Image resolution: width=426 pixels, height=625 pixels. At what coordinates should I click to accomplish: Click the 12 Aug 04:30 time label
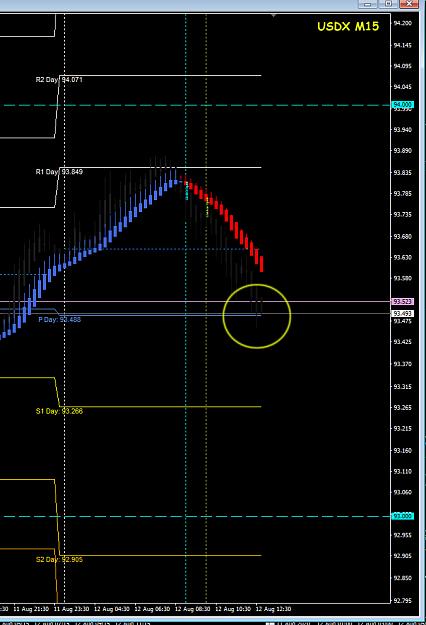(112, 609)
